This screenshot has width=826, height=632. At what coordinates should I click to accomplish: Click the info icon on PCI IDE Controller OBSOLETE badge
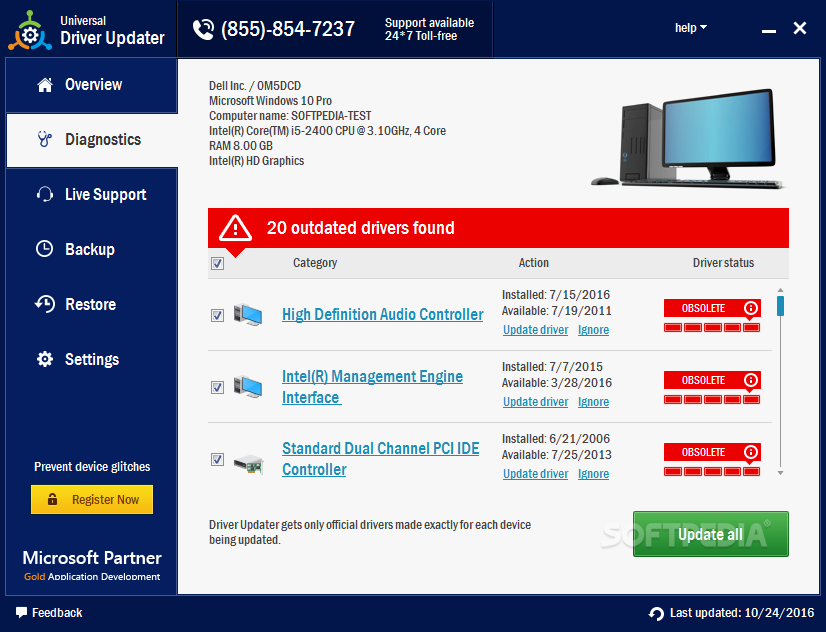(751, 452)
